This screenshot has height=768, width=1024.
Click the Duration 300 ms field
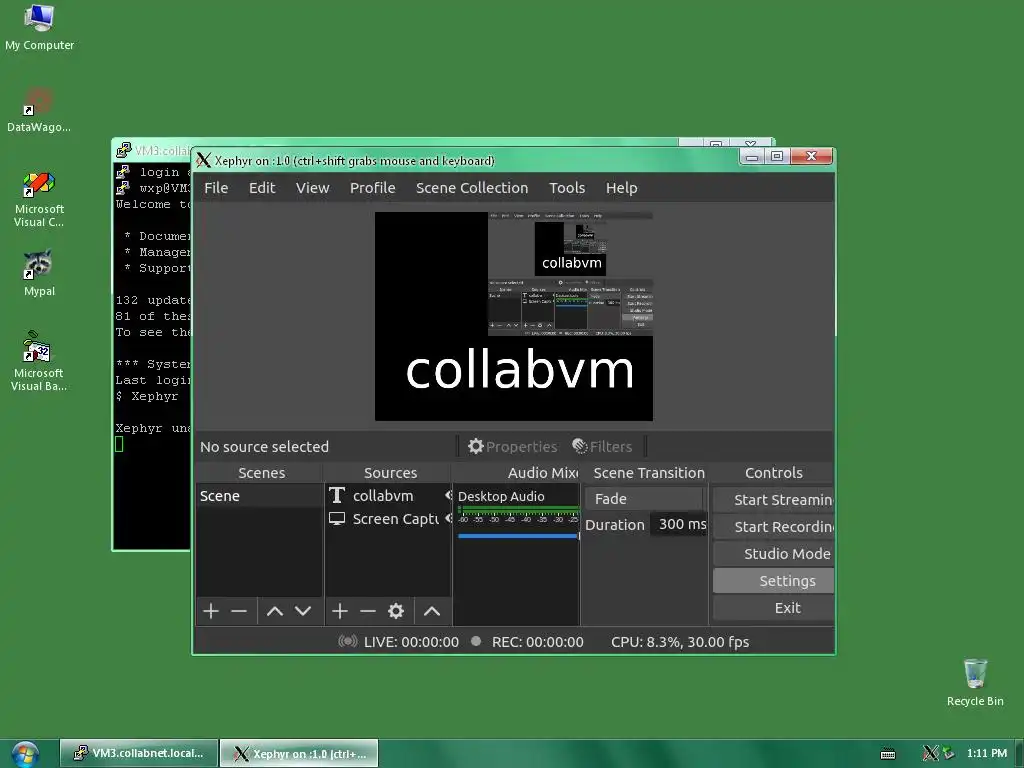(679, 524)
